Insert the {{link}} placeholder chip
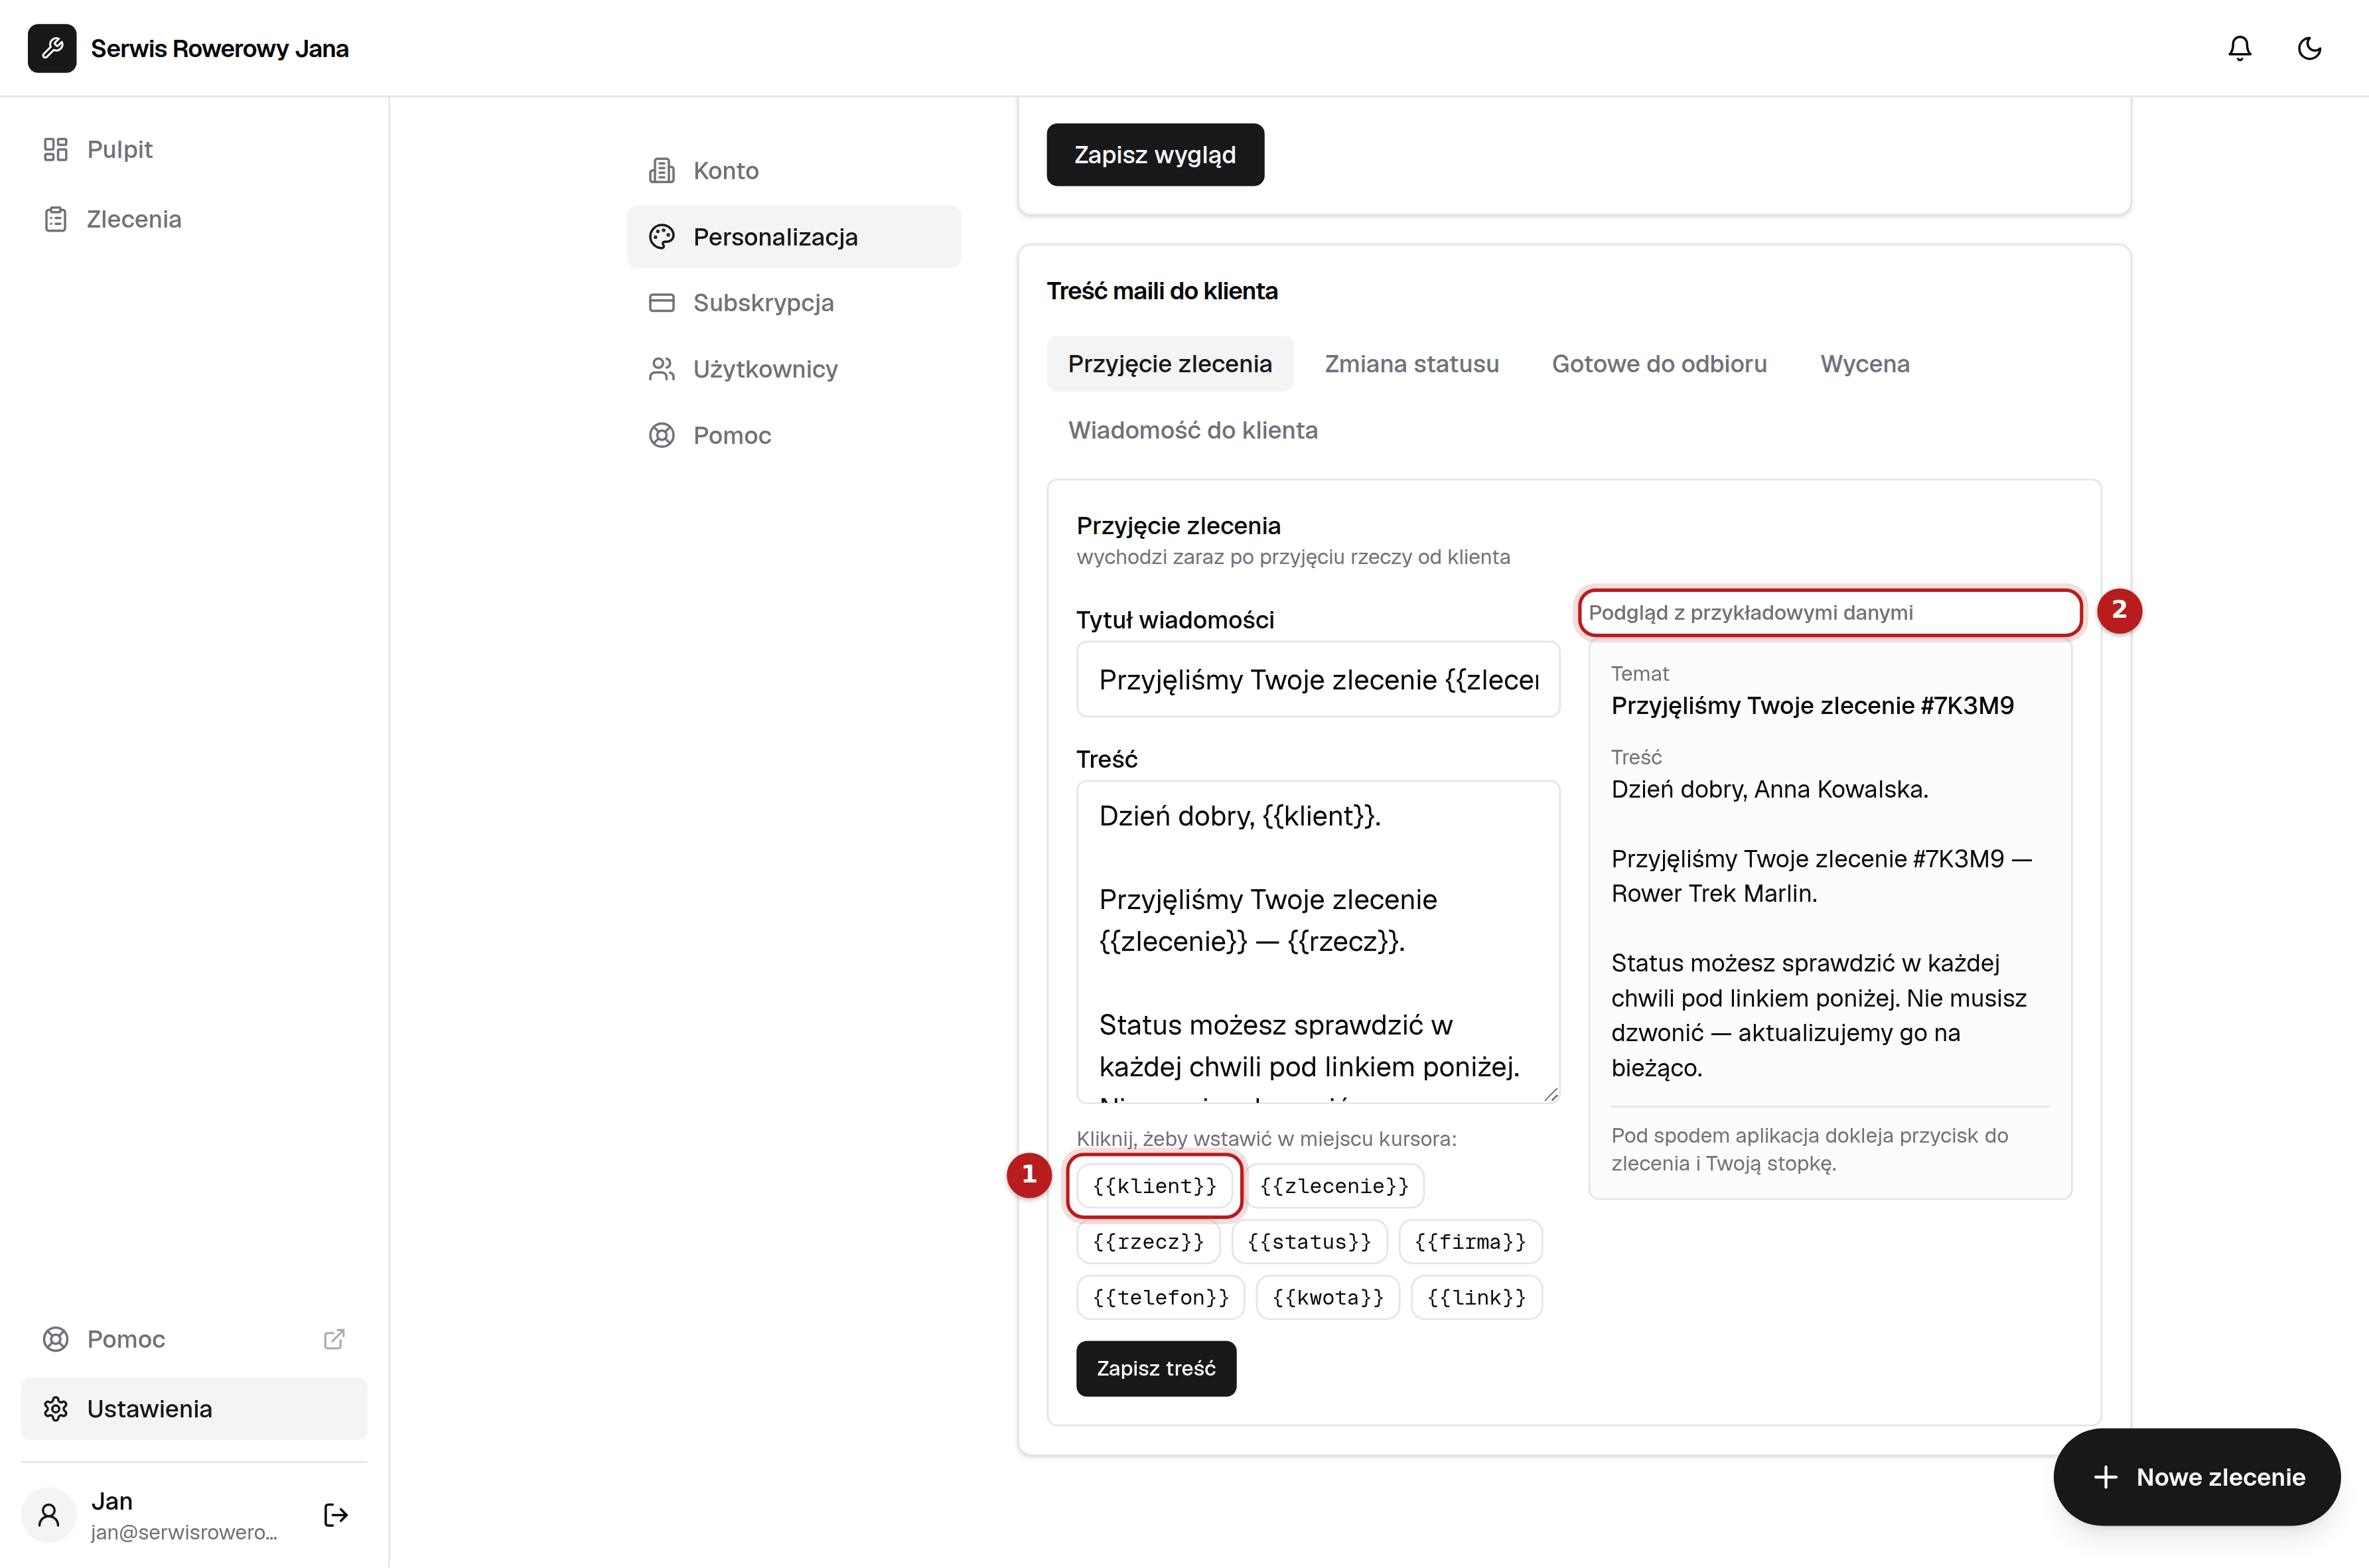The width and height of the screenshot is (2369, 1568). tap(1476, 1298)
